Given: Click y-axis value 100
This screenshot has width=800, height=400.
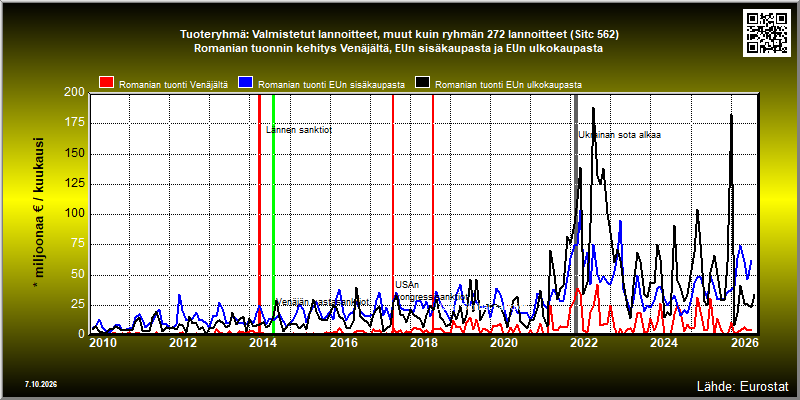Looking at the screenshot, I should [x=75, y=214].
